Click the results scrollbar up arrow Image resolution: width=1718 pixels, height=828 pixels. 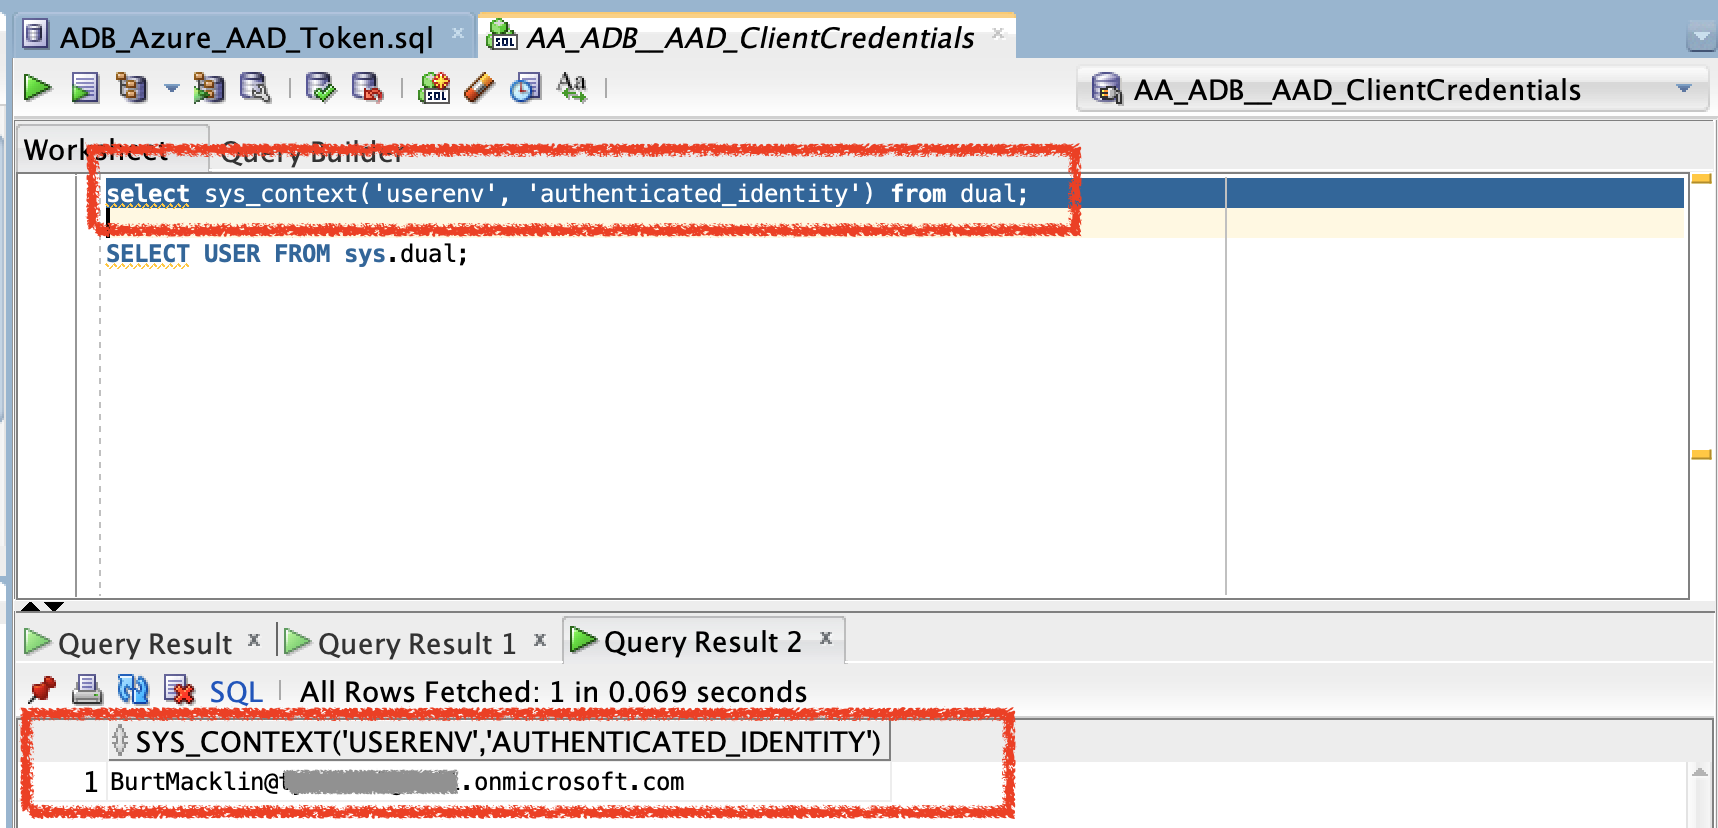pos(1700,772)
